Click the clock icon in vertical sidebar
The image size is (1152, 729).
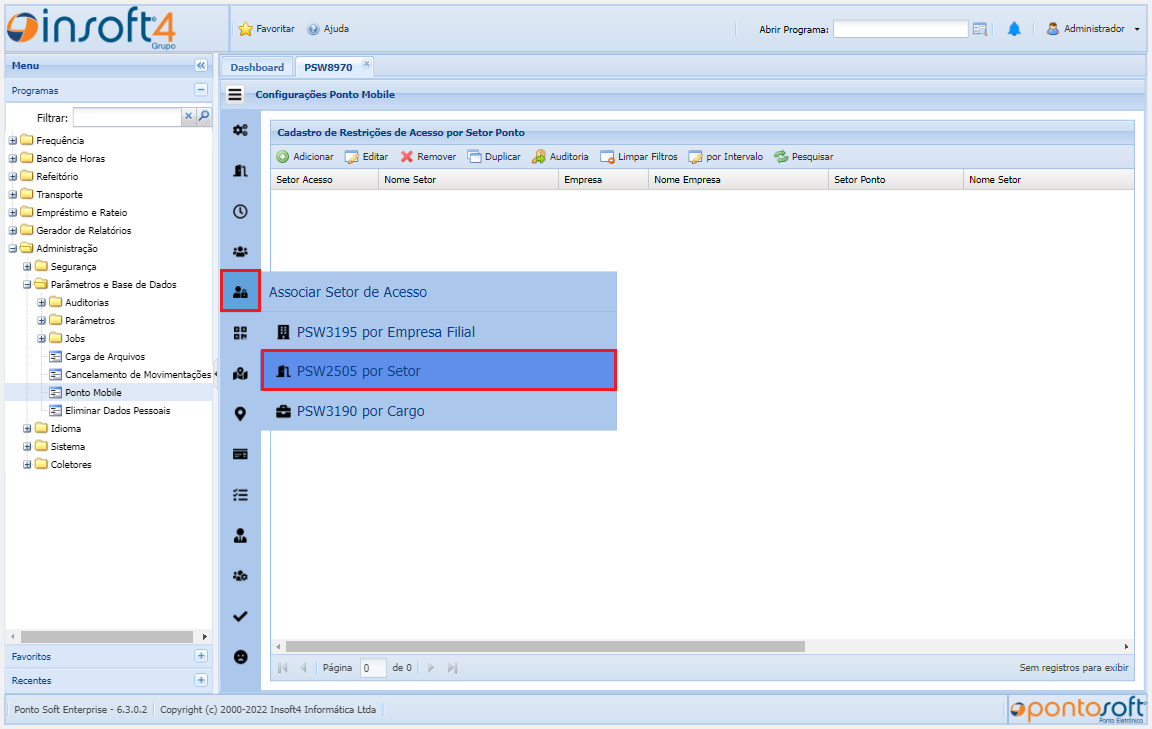[240, 211]
